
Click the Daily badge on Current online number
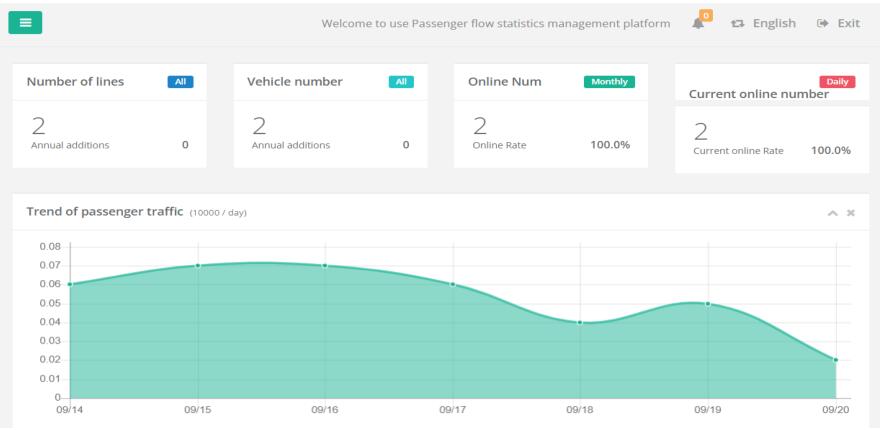tap(837, 82)
